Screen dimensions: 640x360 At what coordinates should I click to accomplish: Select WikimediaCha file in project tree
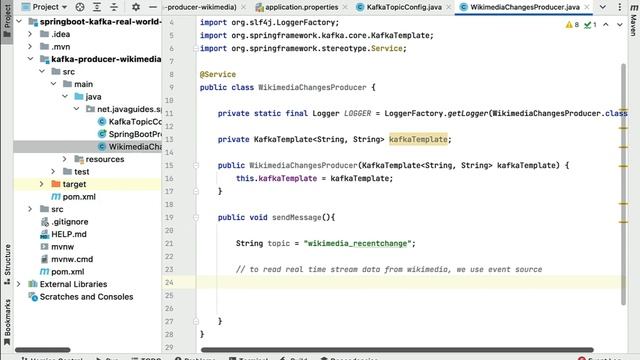coord(135,147)
